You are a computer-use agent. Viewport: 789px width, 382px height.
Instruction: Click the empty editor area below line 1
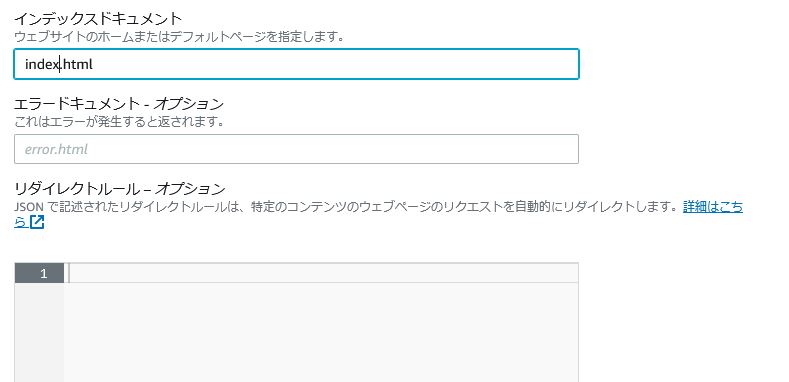(x=321, y=332)
